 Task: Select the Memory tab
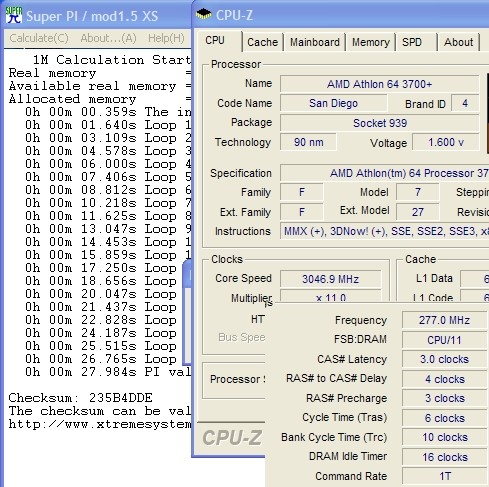pyautogui.click(x=371, y=42)
